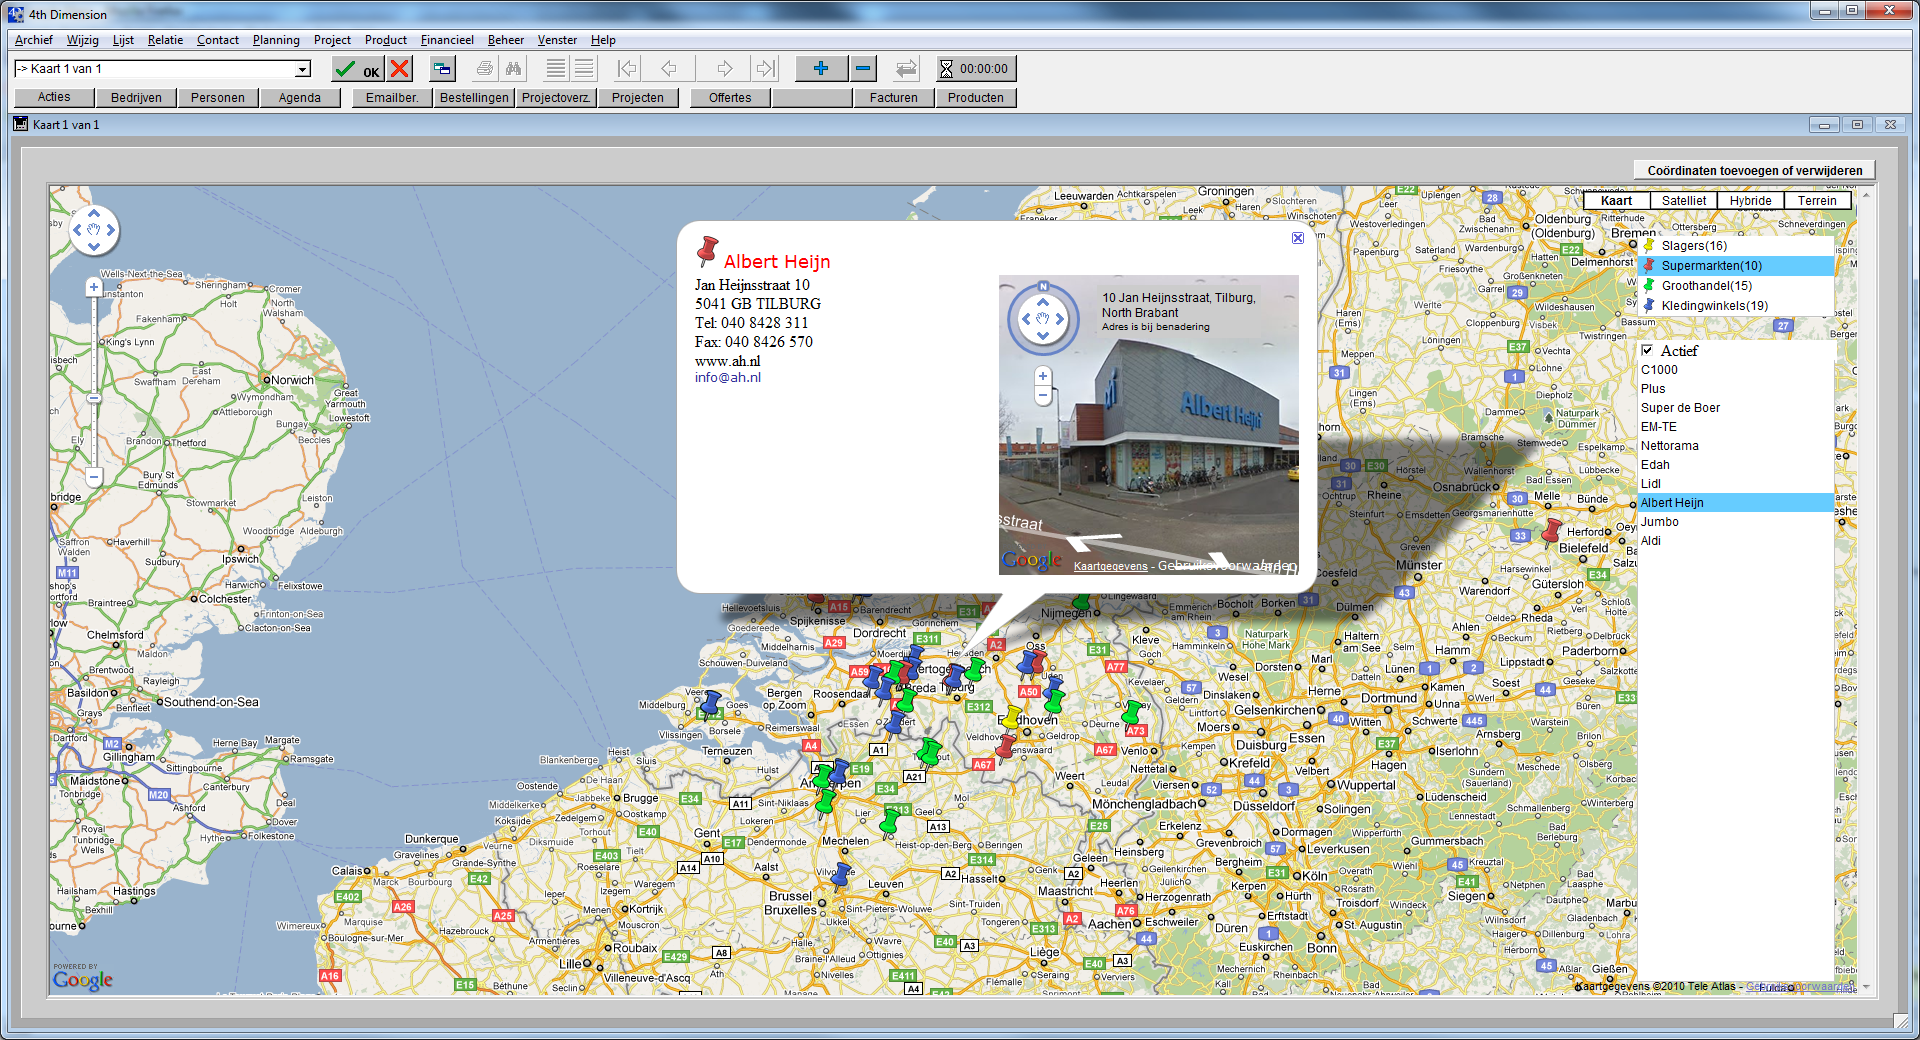Go to previous record arrow
This screenshot has width=1920, height=1040.
pos(669,69)
